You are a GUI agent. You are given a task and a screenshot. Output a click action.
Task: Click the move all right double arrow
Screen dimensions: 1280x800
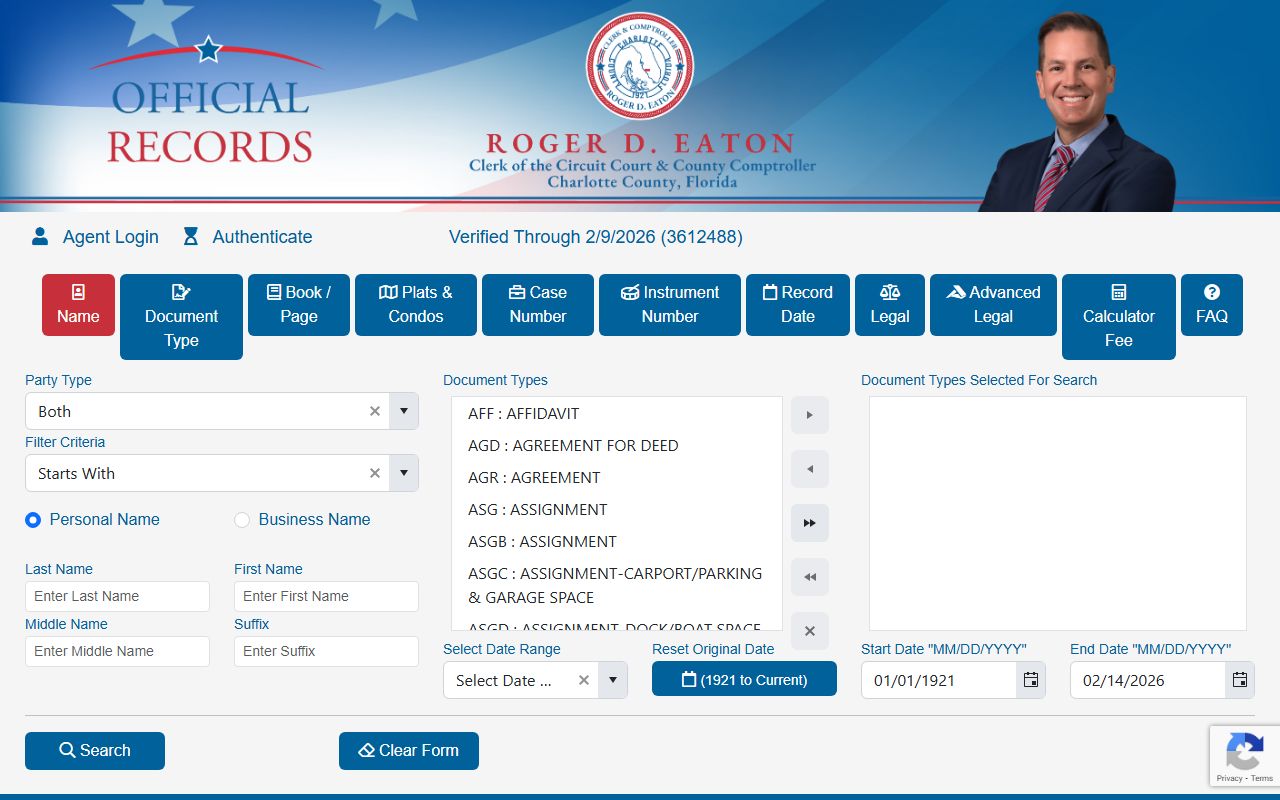pyautogui.click(x=810, y=523)
